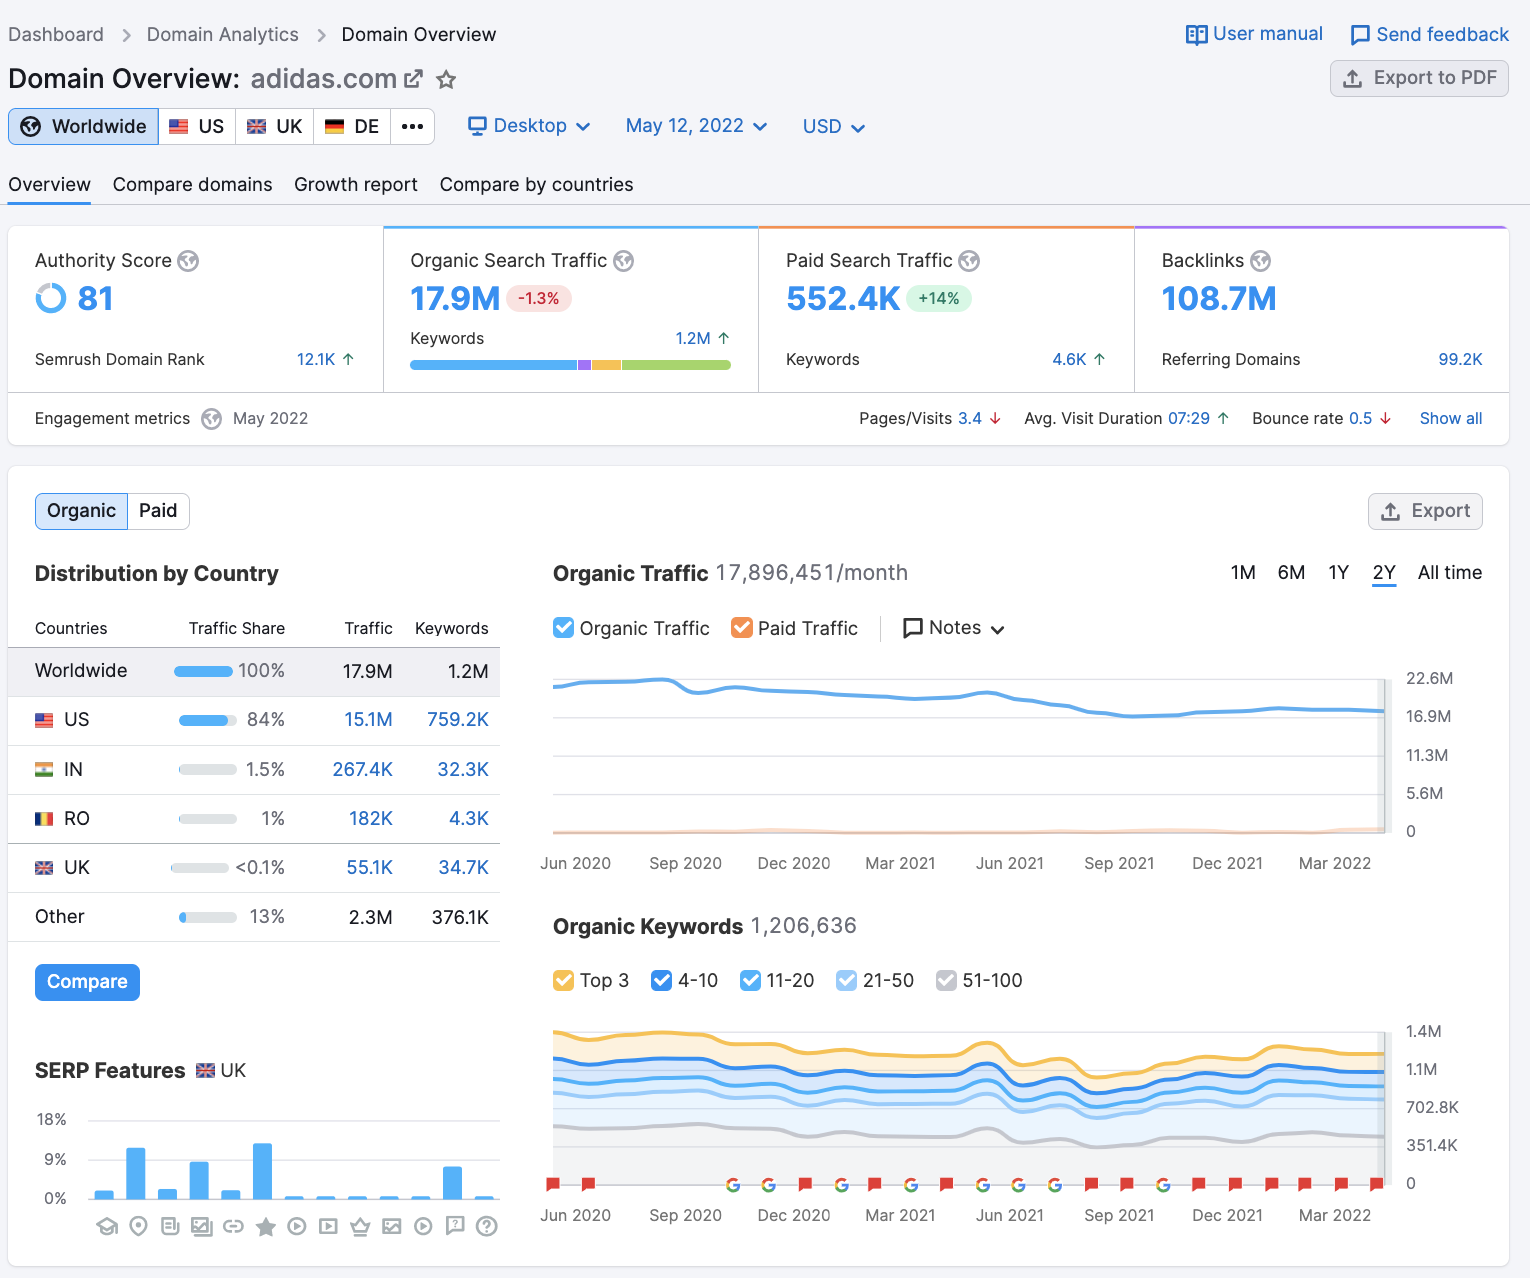Select the Worldwide database tab
Screen dimensions: 1530x1278
84,127
